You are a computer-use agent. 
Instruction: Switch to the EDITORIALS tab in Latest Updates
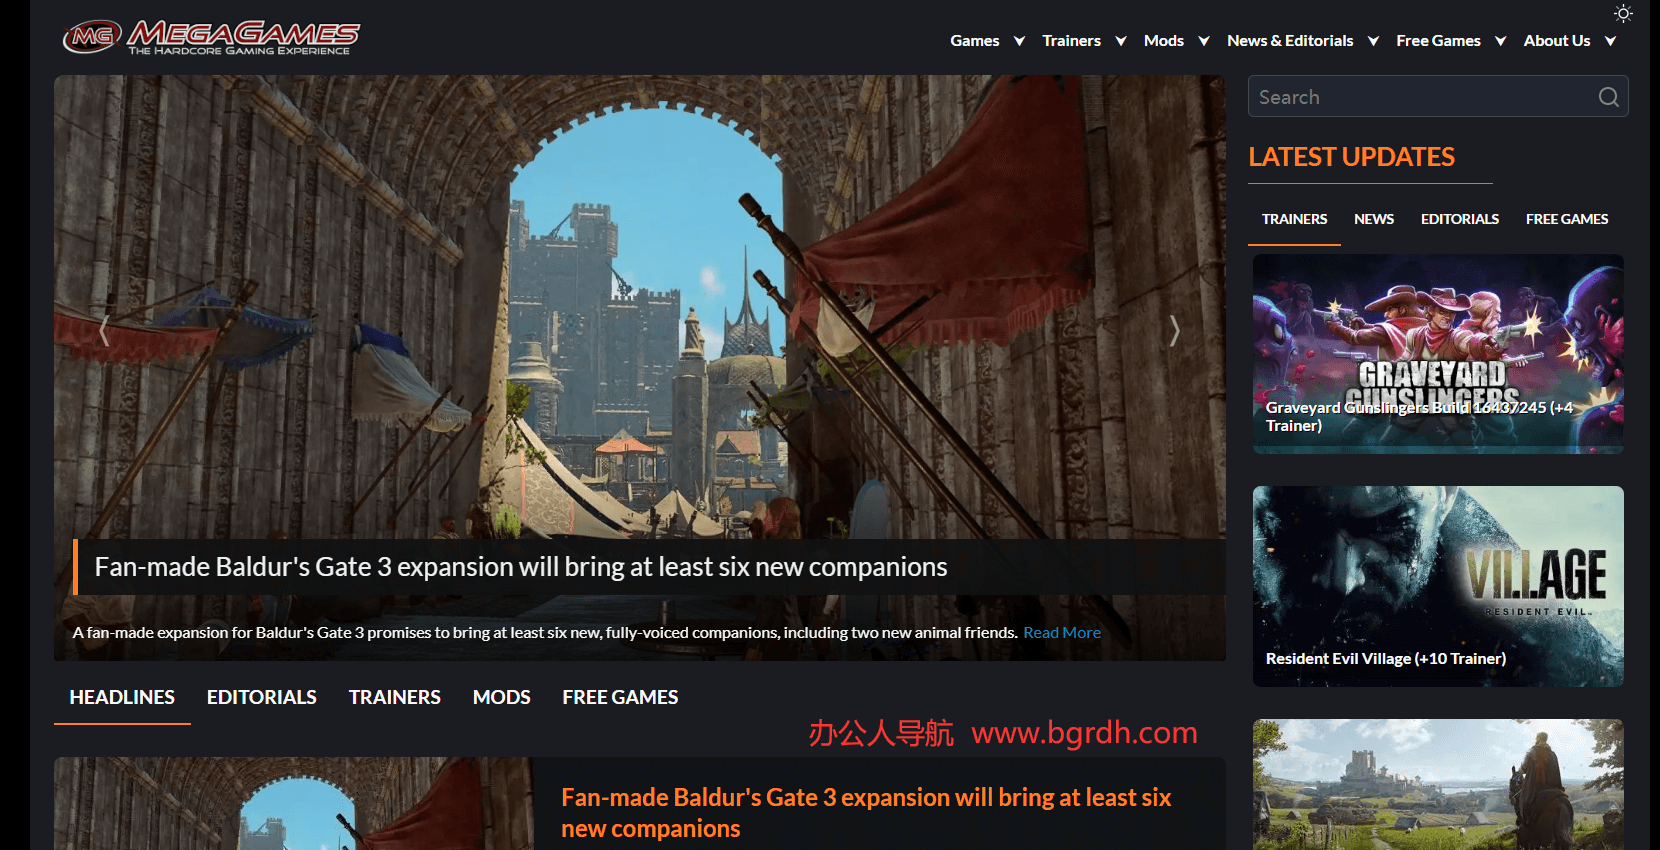(1459, 219)
